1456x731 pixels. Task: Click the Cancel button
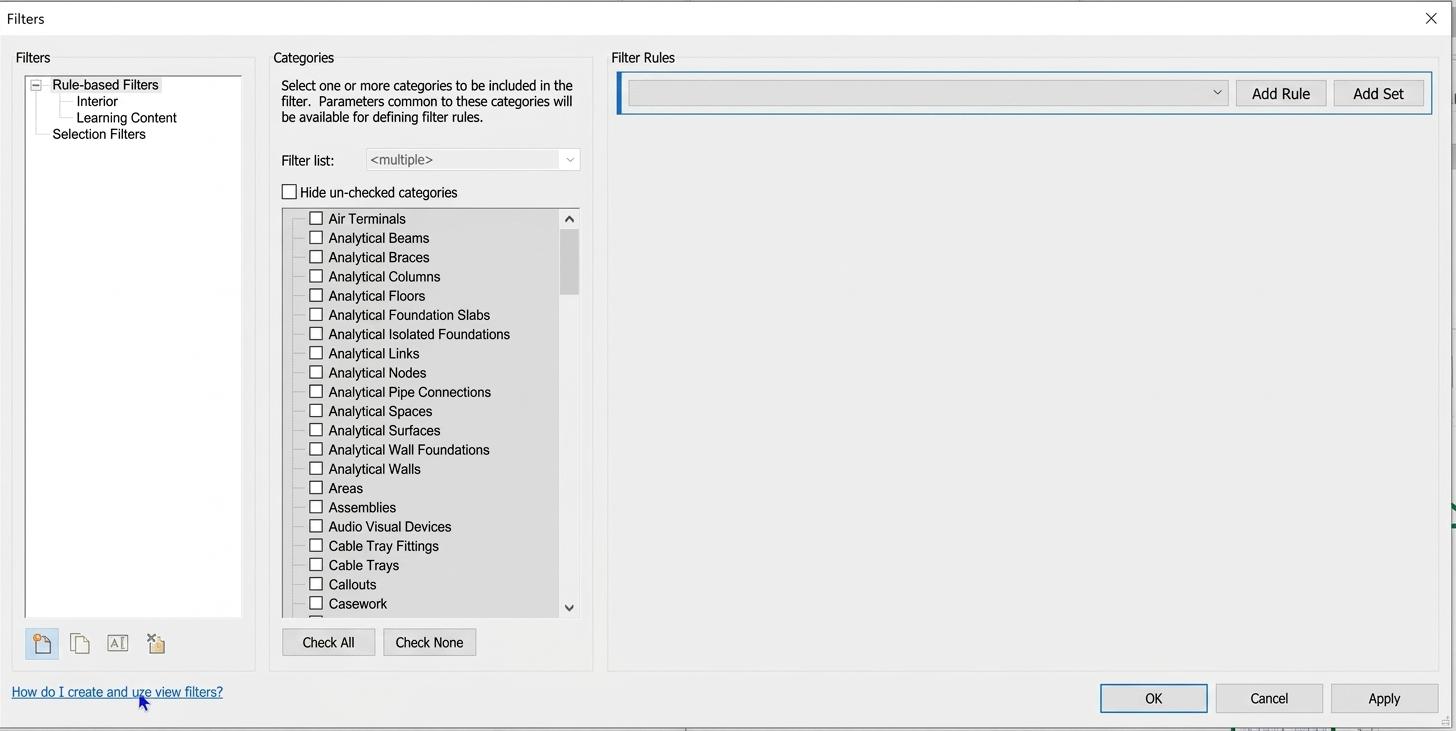point(1269,698)
